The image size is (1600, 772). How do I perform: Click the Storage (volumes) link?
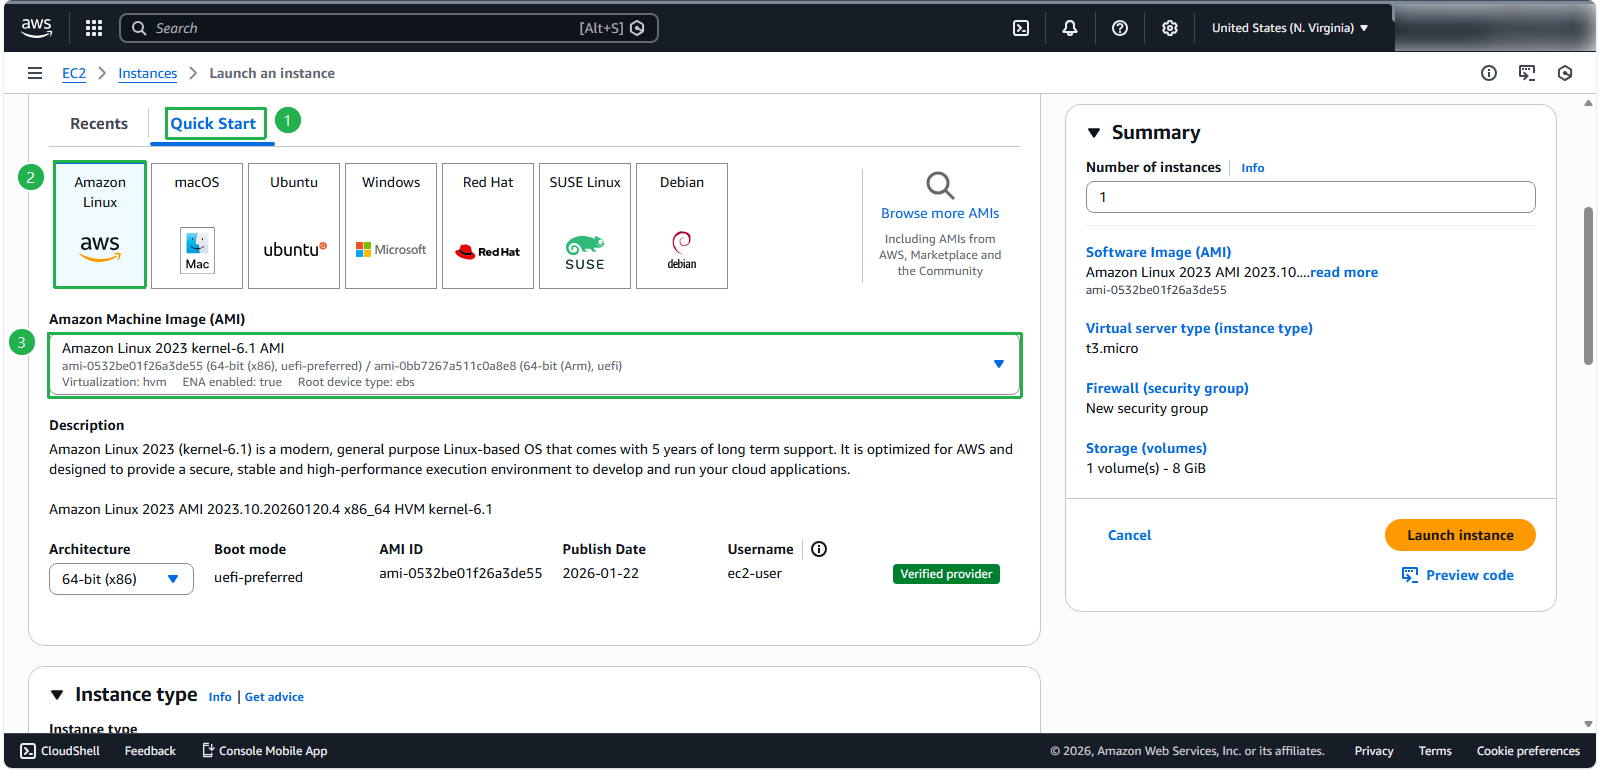click(1146, 448)
